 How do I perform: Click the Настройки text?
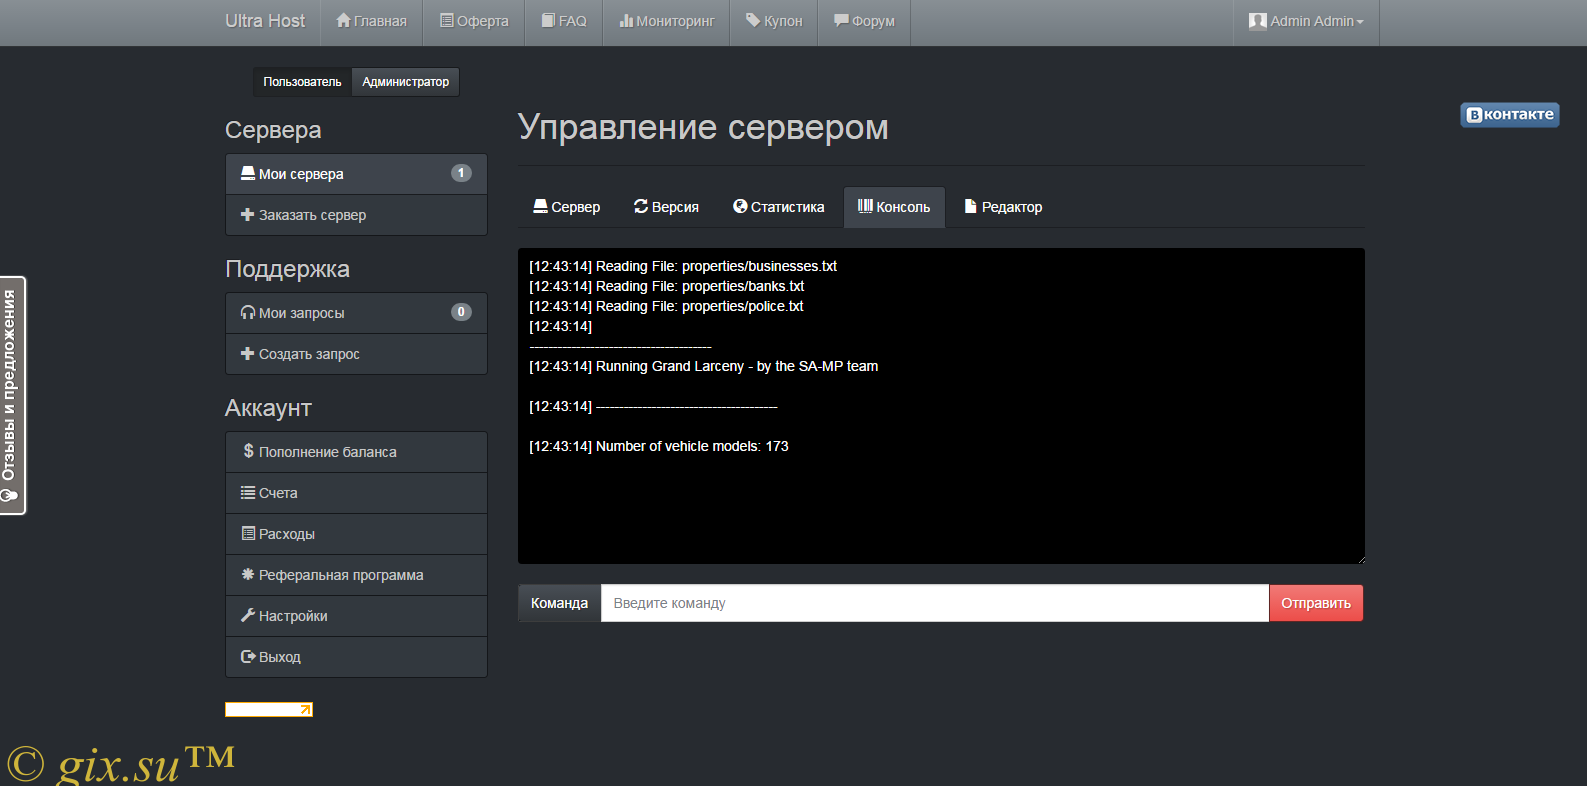293,616
